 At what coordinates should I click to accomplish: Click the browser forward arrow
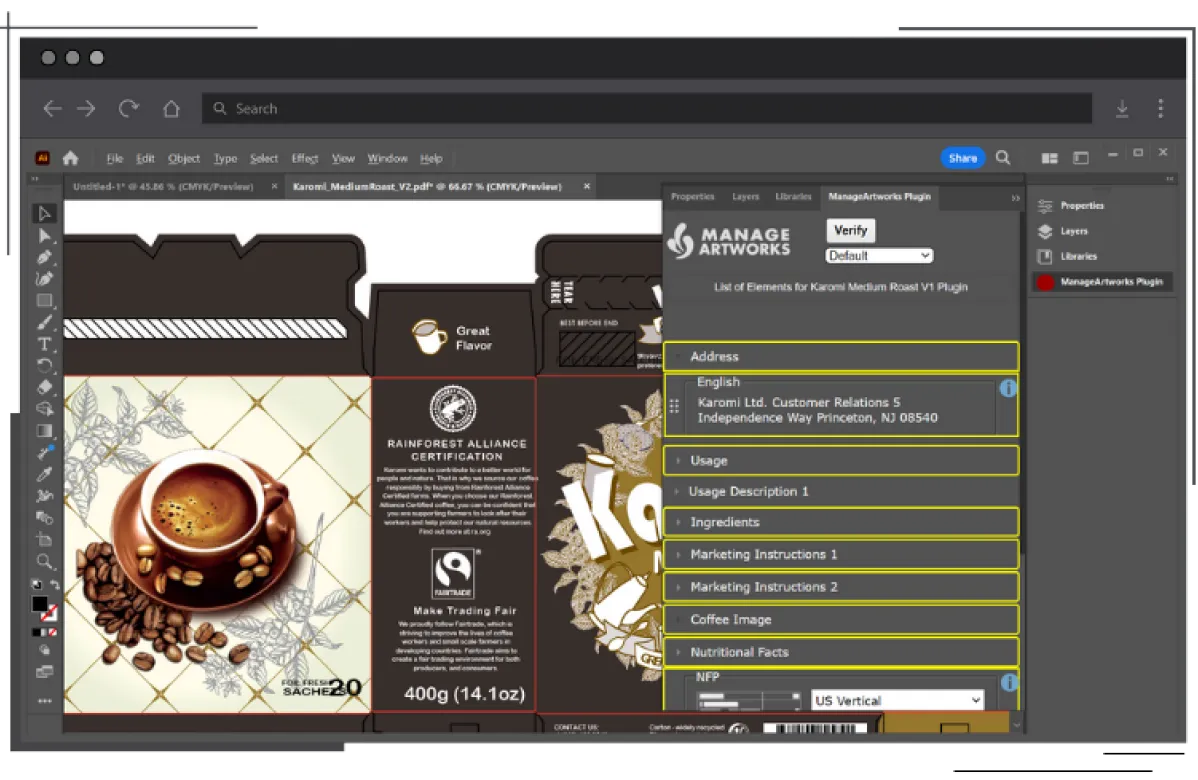coord(86,108)
